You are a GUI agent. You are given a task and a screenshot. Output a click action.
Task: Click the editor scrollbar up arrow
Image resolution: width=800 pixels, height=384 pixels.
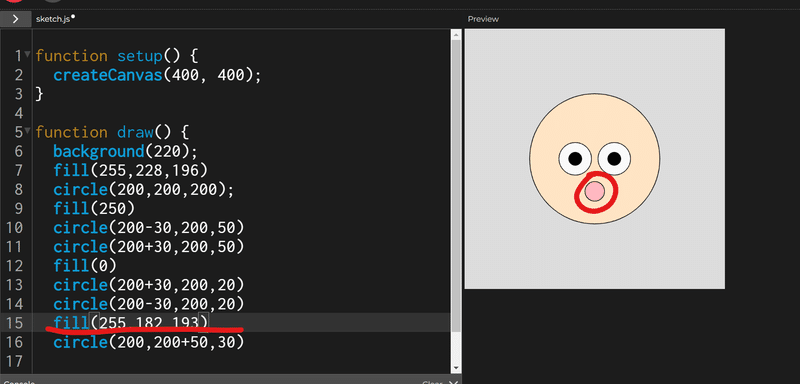pyautogui.click(x=456, y=34)
